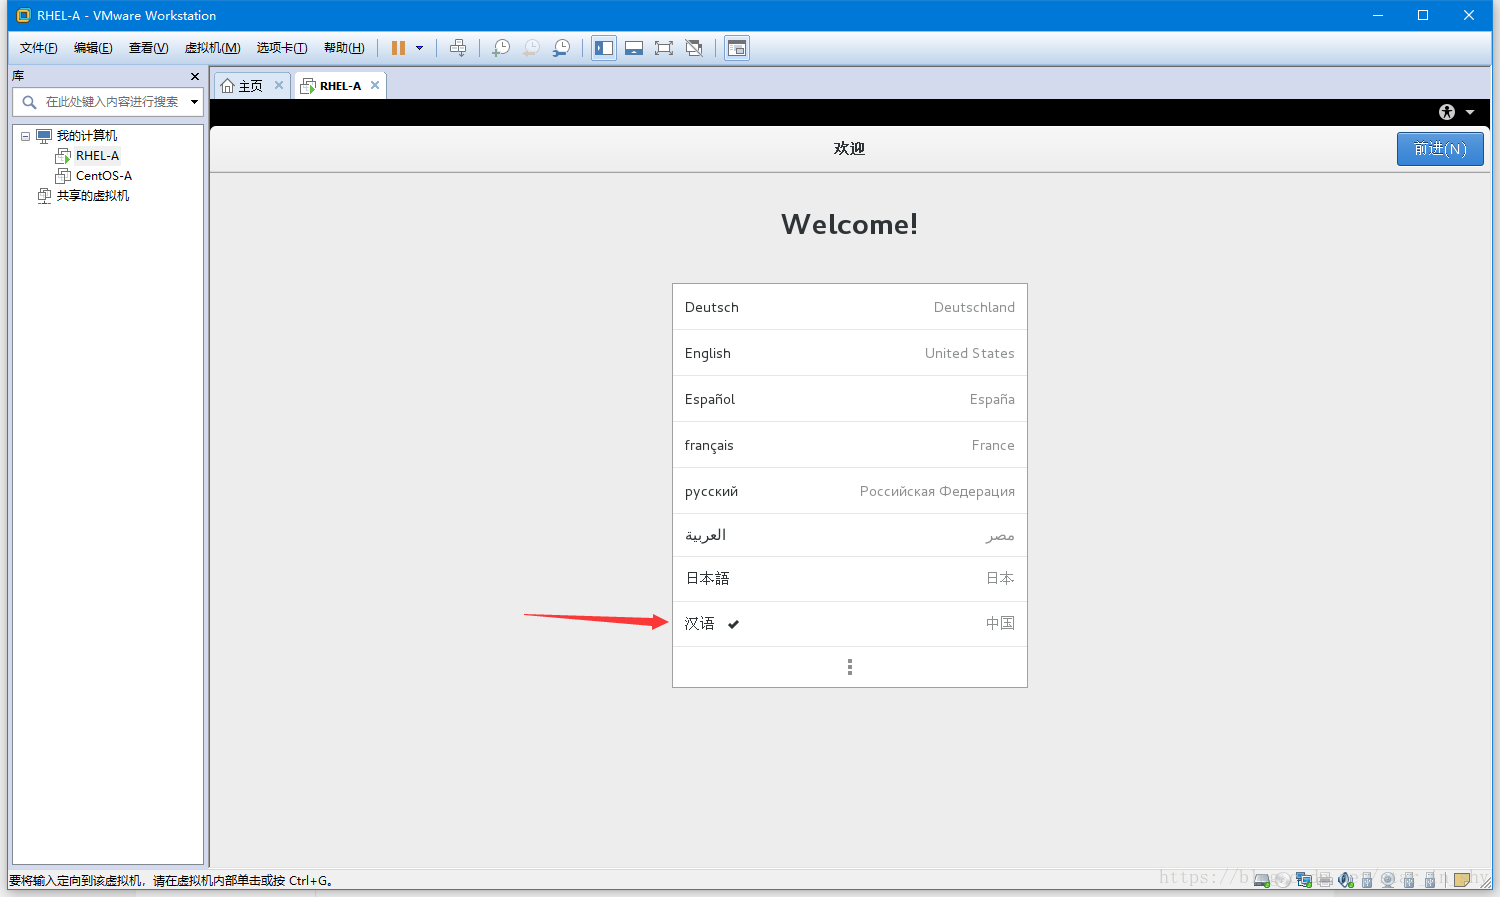Click the network adapter status icon
Image resolution: width=1500 pixels, height=897 pixels.
coord(1304,880)
